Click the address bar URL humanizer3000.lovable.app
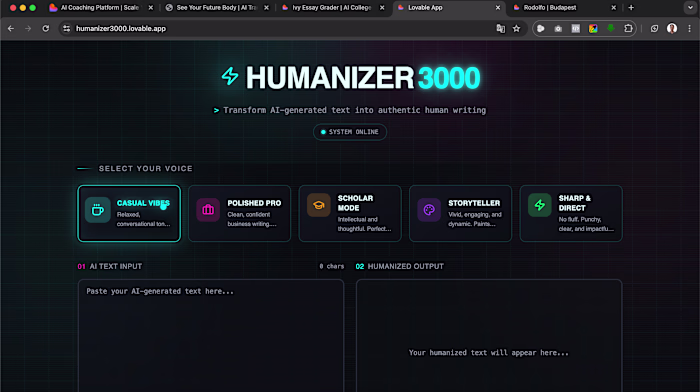 (121, 29)
